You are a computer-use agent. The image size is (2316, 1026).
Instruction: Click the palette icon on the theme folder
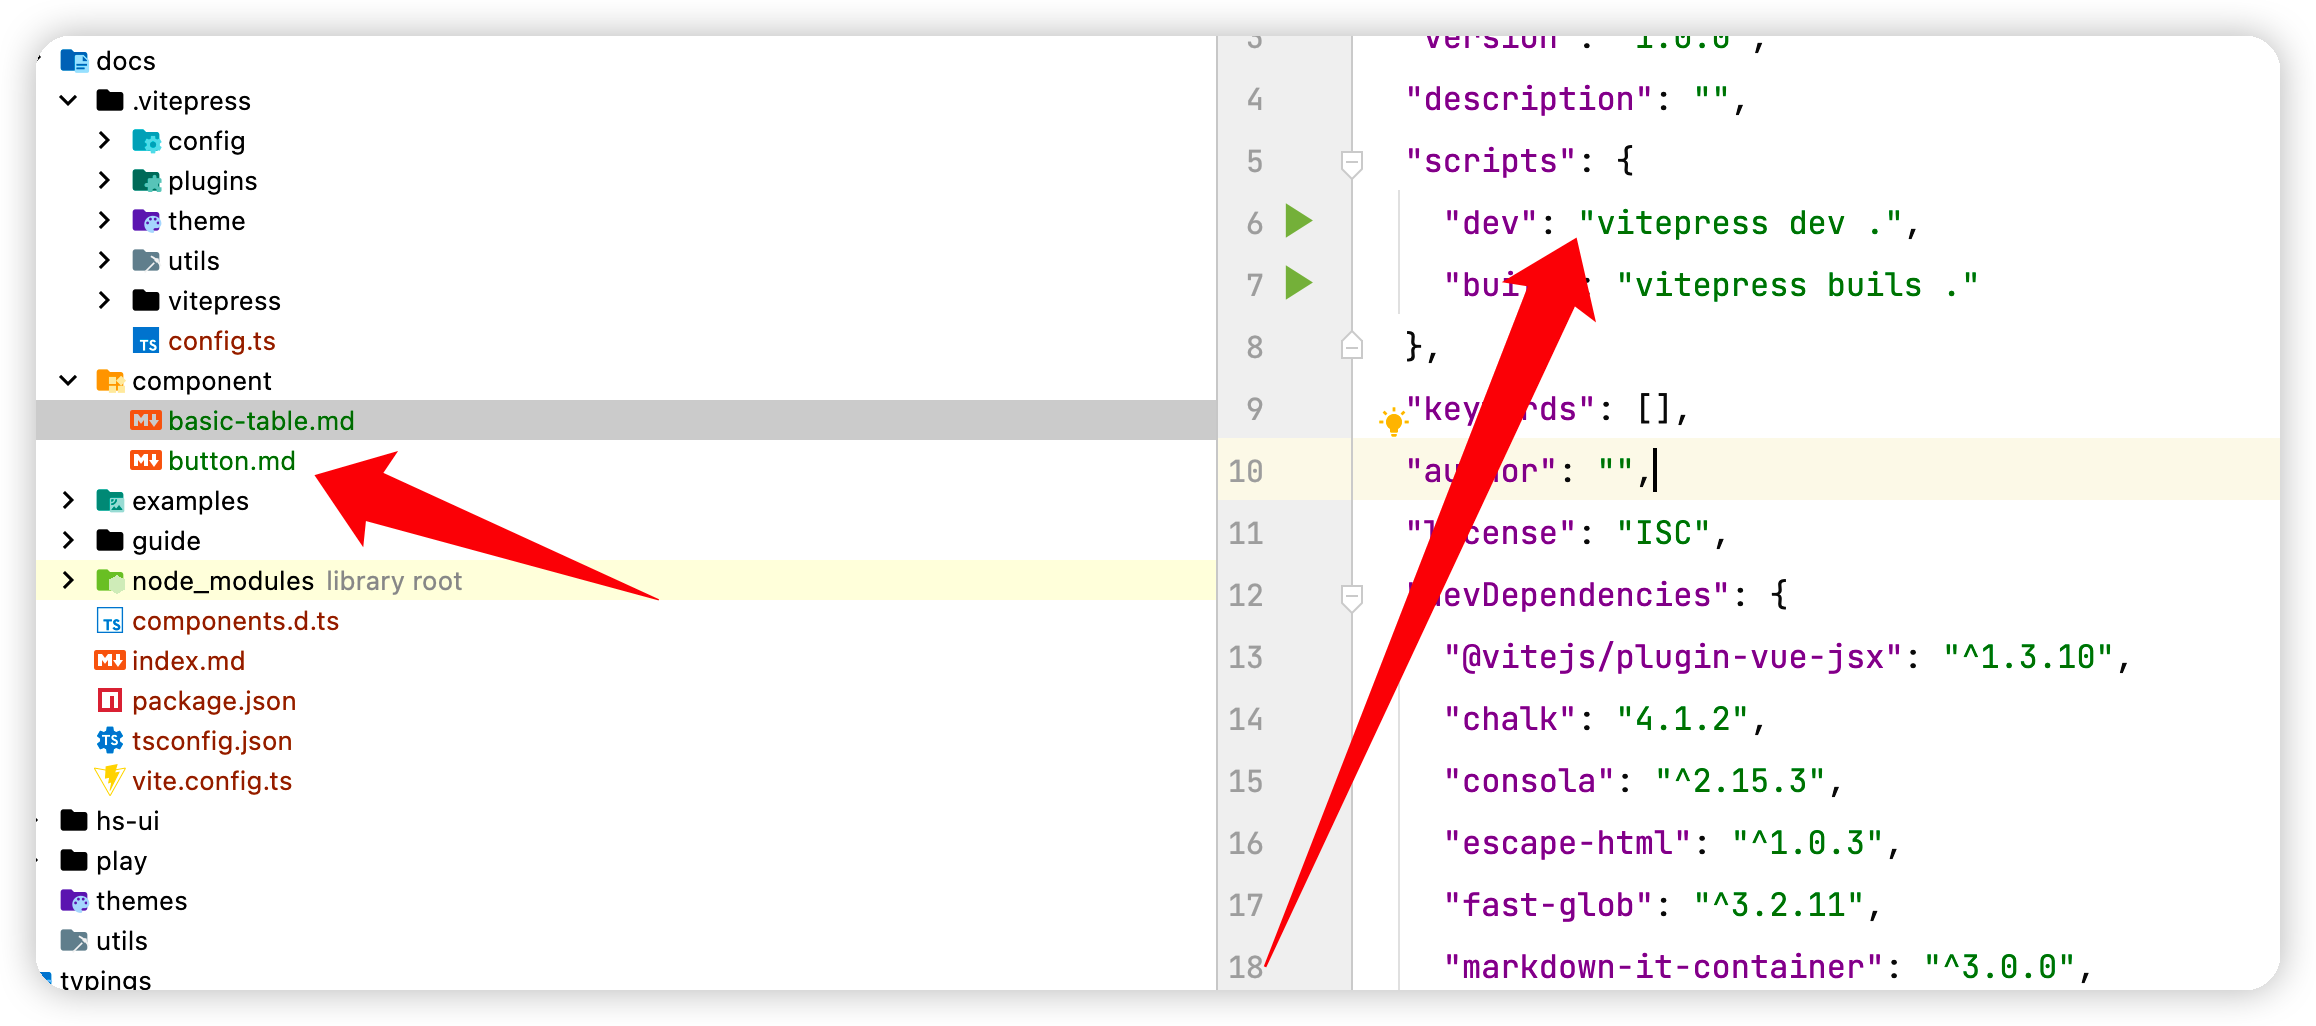pos(146,220)
